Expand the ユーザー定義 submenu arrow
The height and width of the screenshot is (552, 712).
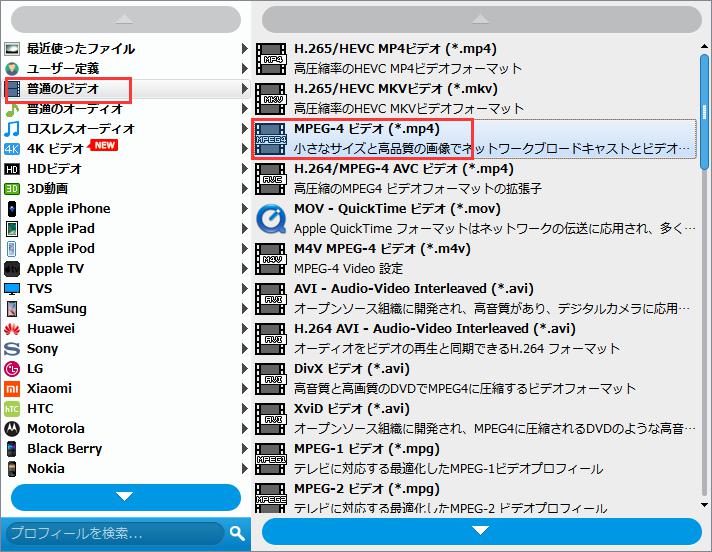click(245, 69)
